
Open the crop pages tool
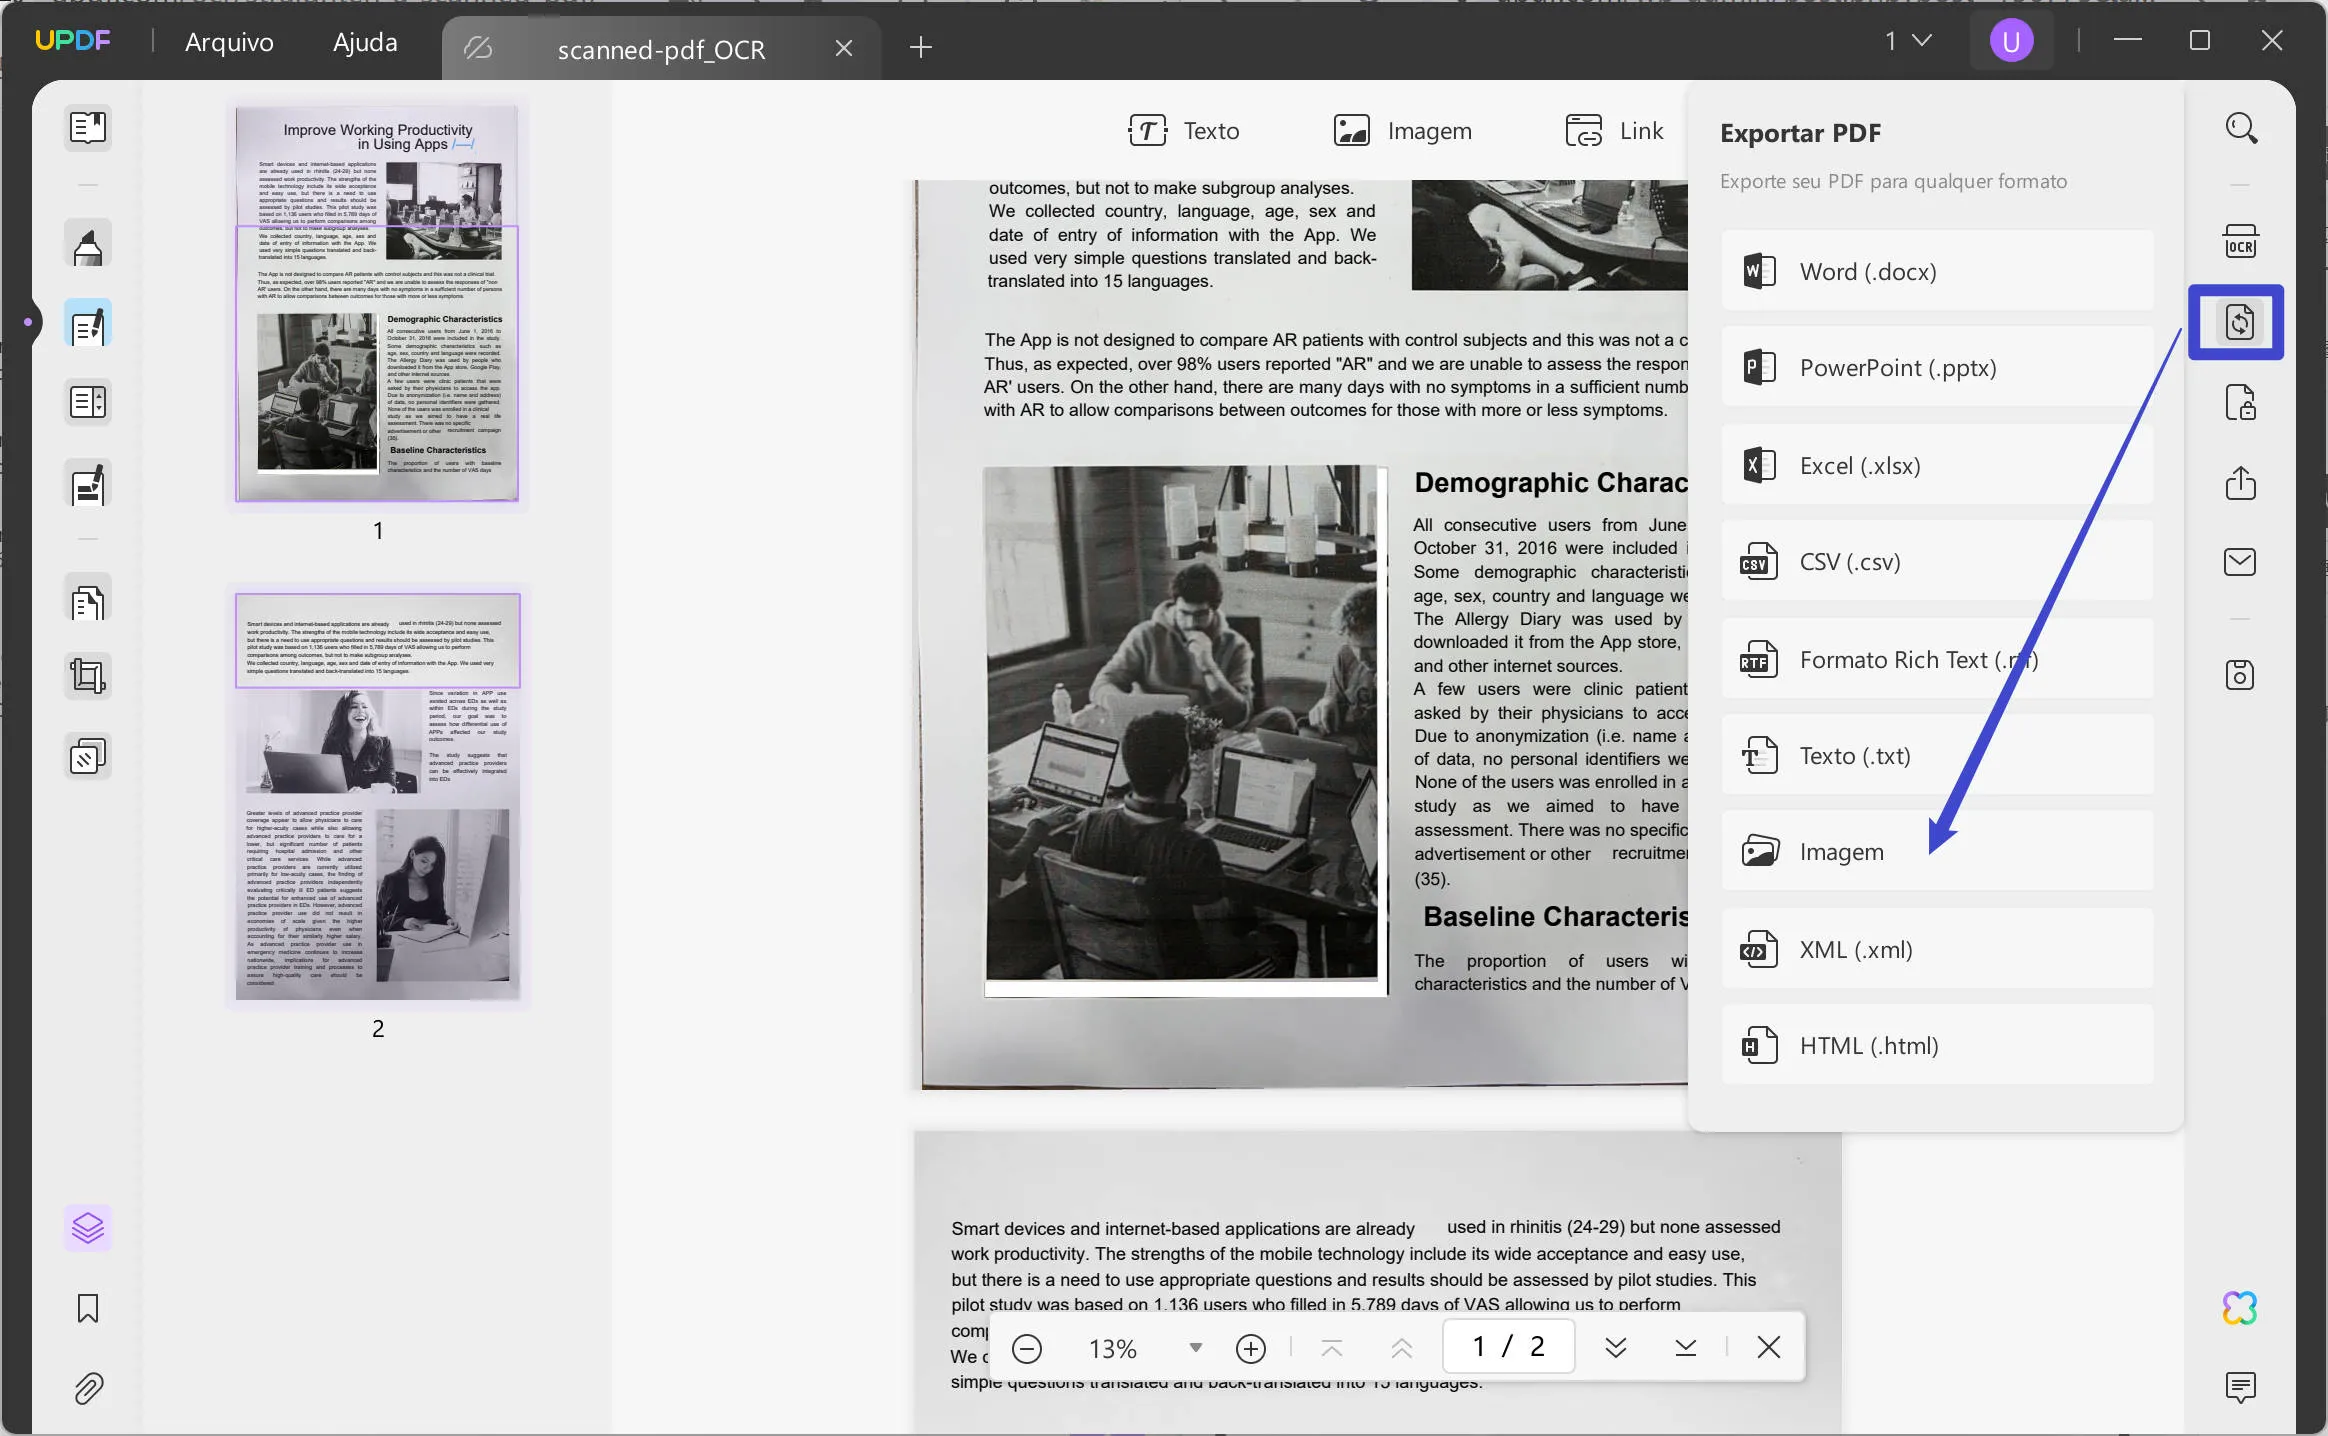pos(88,676)
